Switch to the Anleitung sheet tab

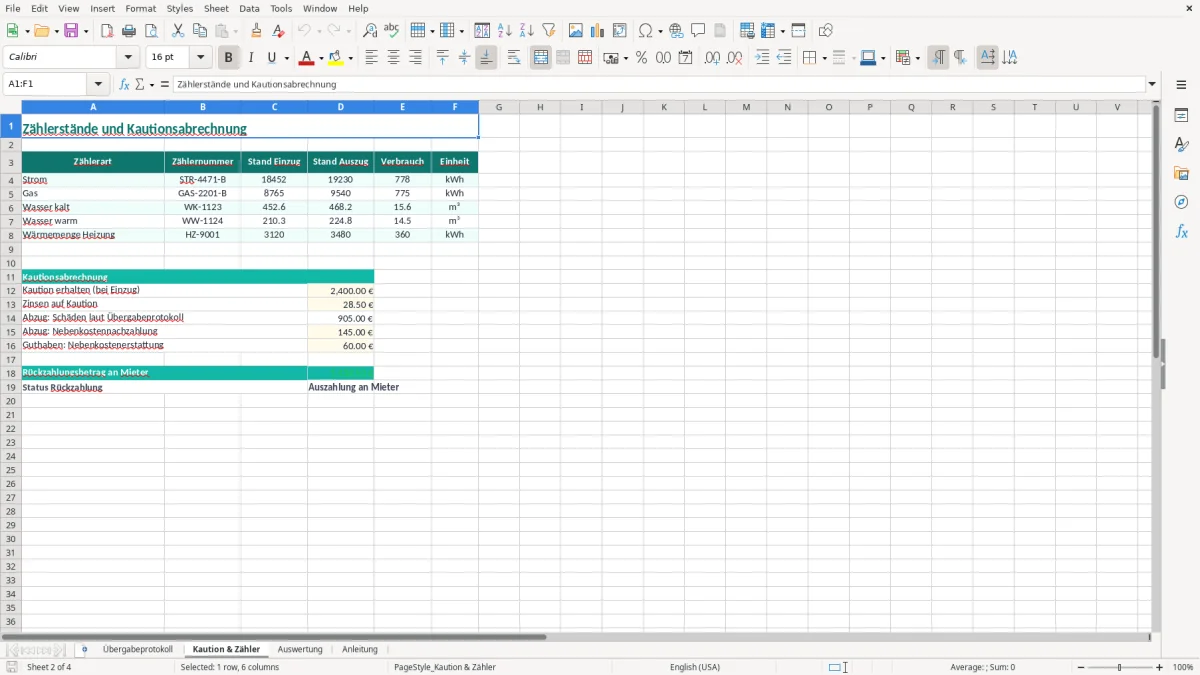coord(360,649)
